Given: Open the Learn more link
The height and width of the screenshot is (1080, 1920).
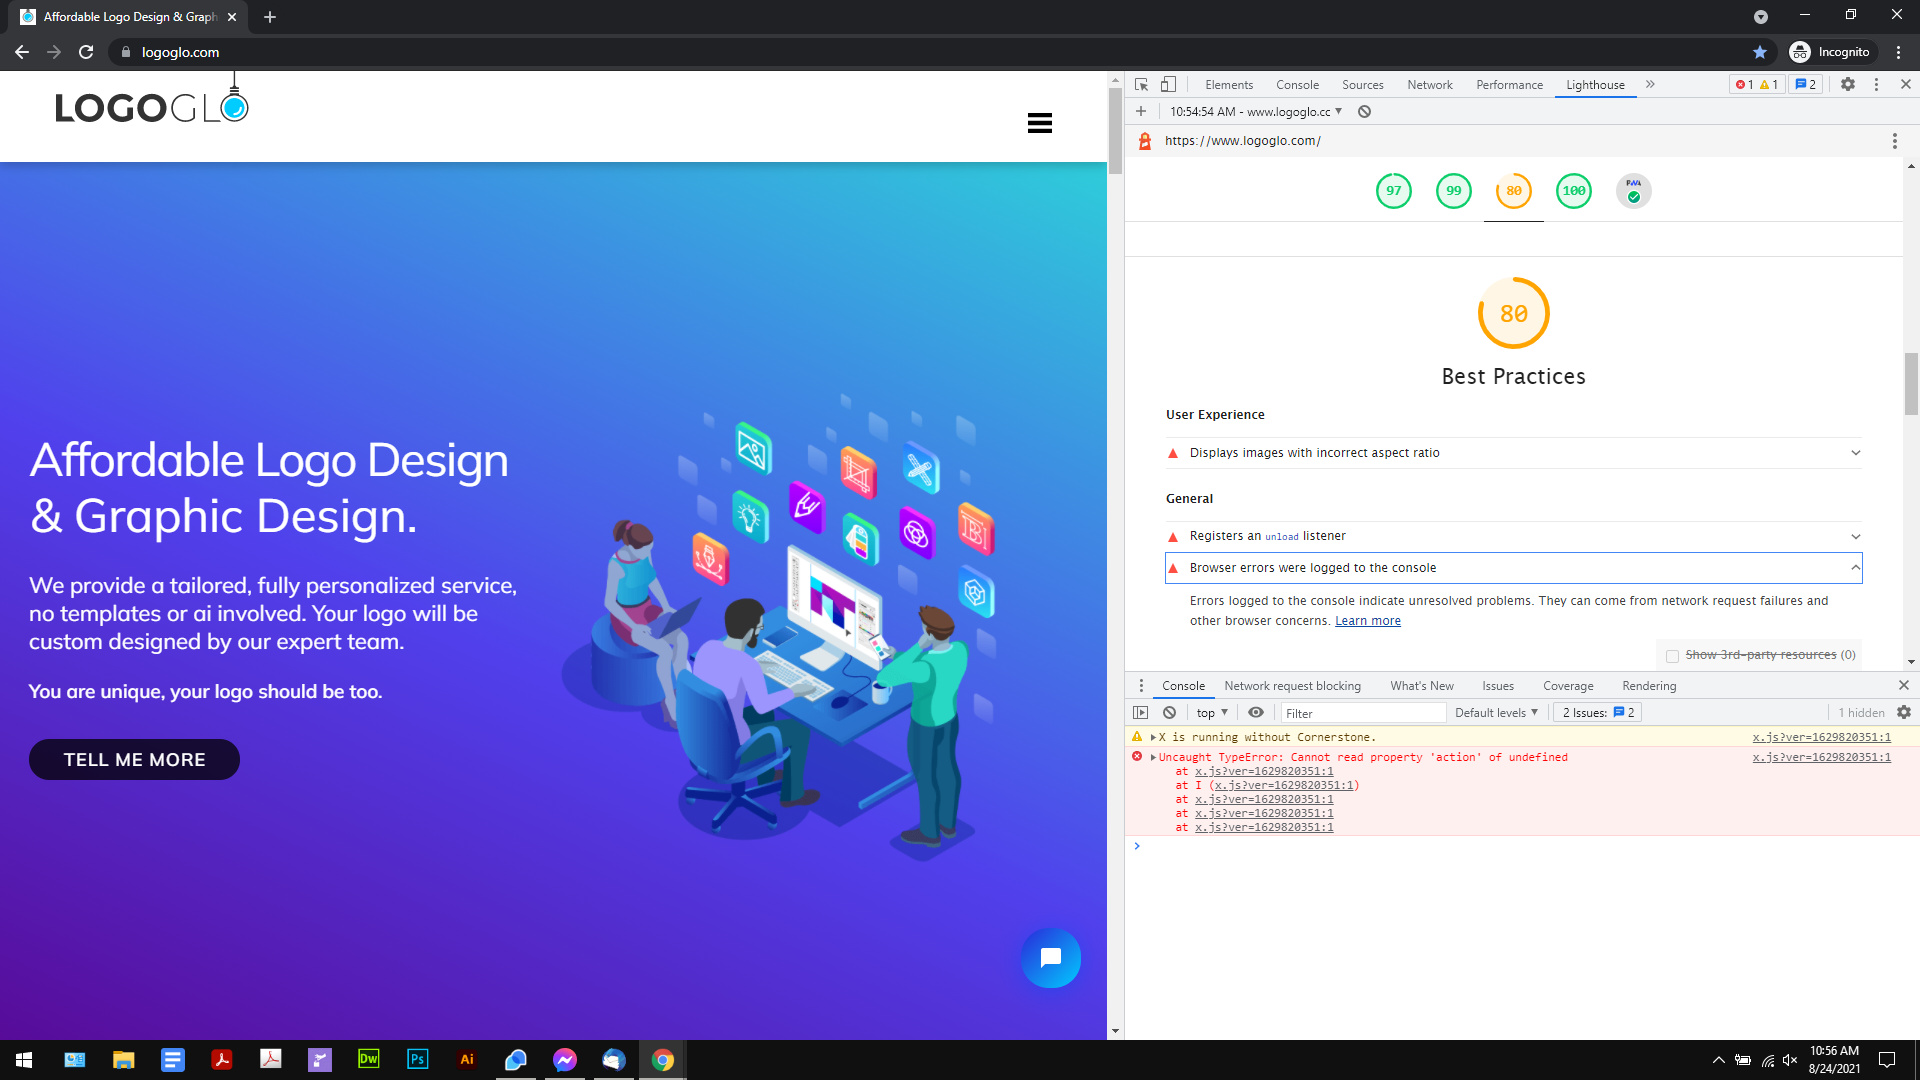Looking at the screenshot, I should click(1367, 621).
